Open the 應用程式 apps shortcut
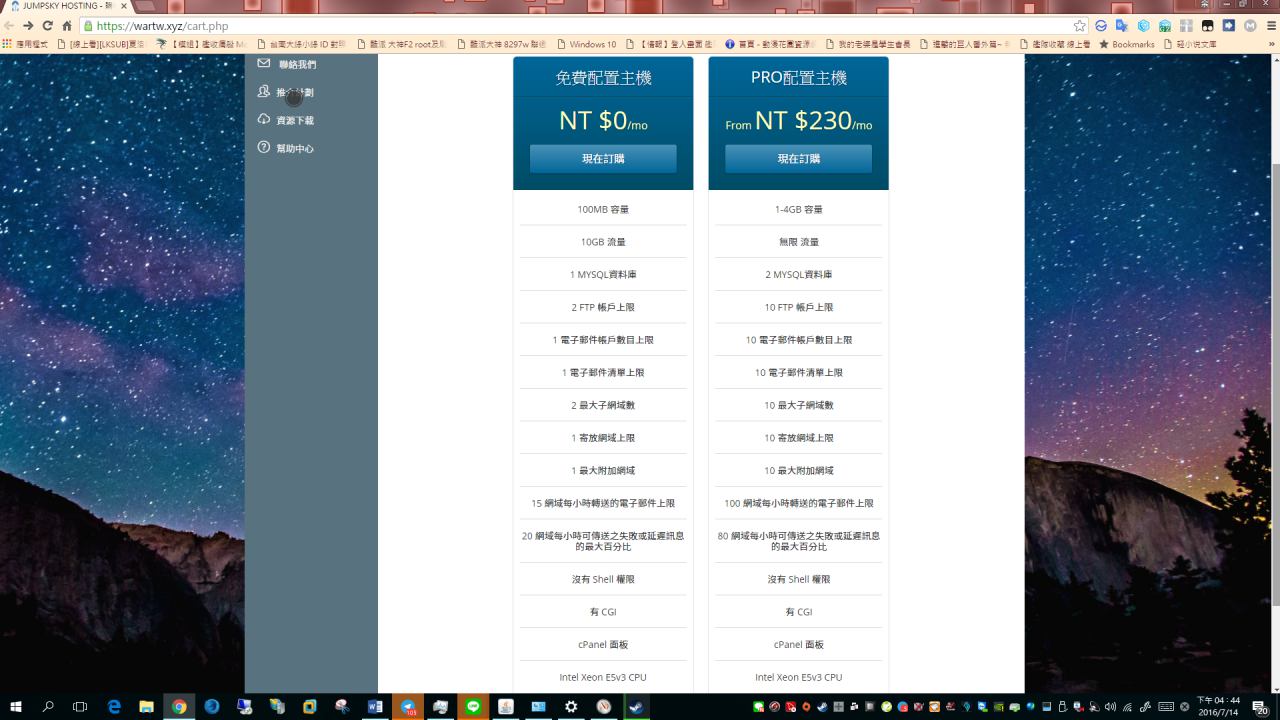Viewport: 1280px width, 720px height. tap(26, 44)
